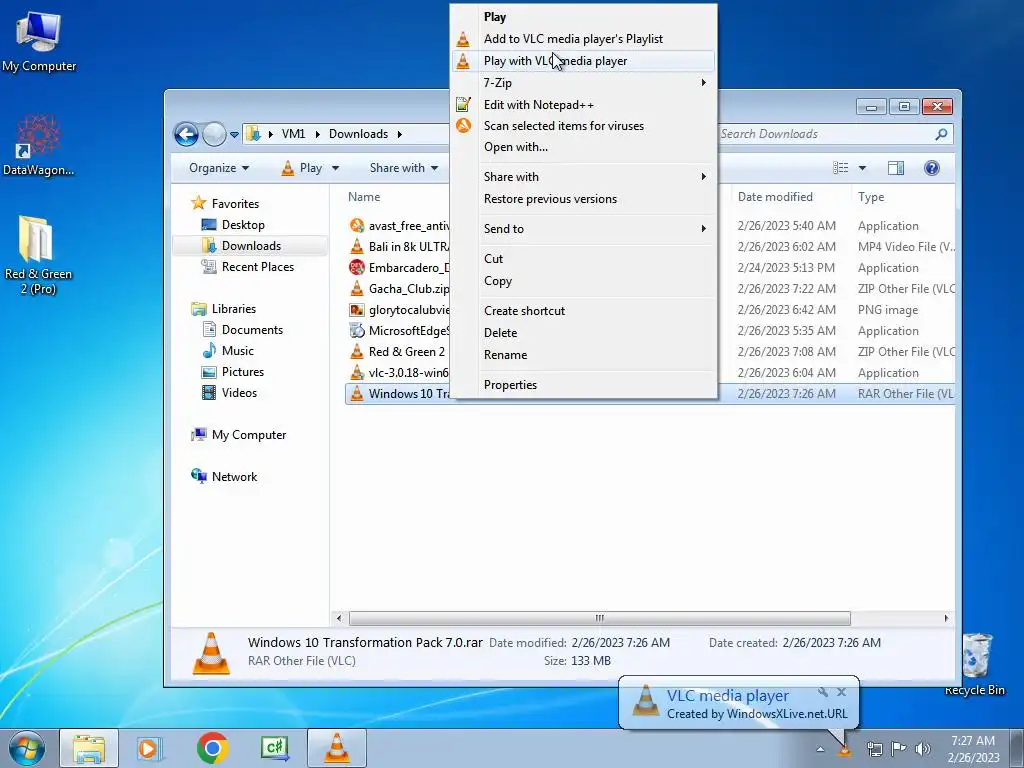Close the VLC media player notification balloon

pyautogui.click(x=841, y=691)
